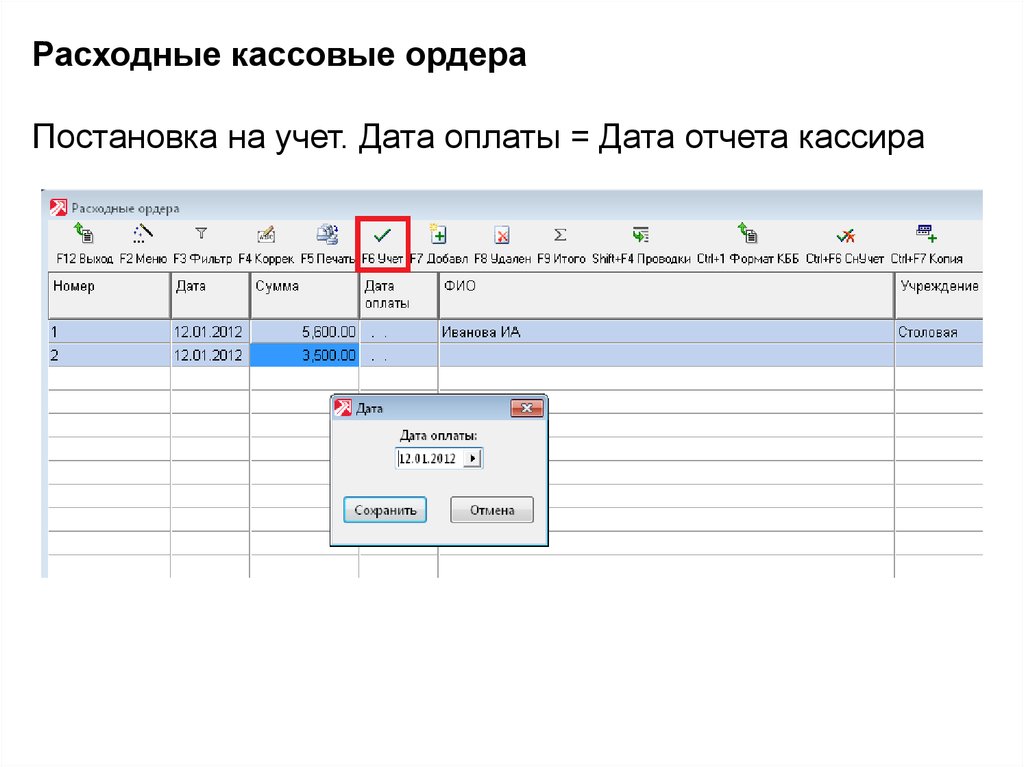Click the Ctrl+F6 СнУчет icon
Viewport: 1024px width, 767px height.
pos(845,236)
